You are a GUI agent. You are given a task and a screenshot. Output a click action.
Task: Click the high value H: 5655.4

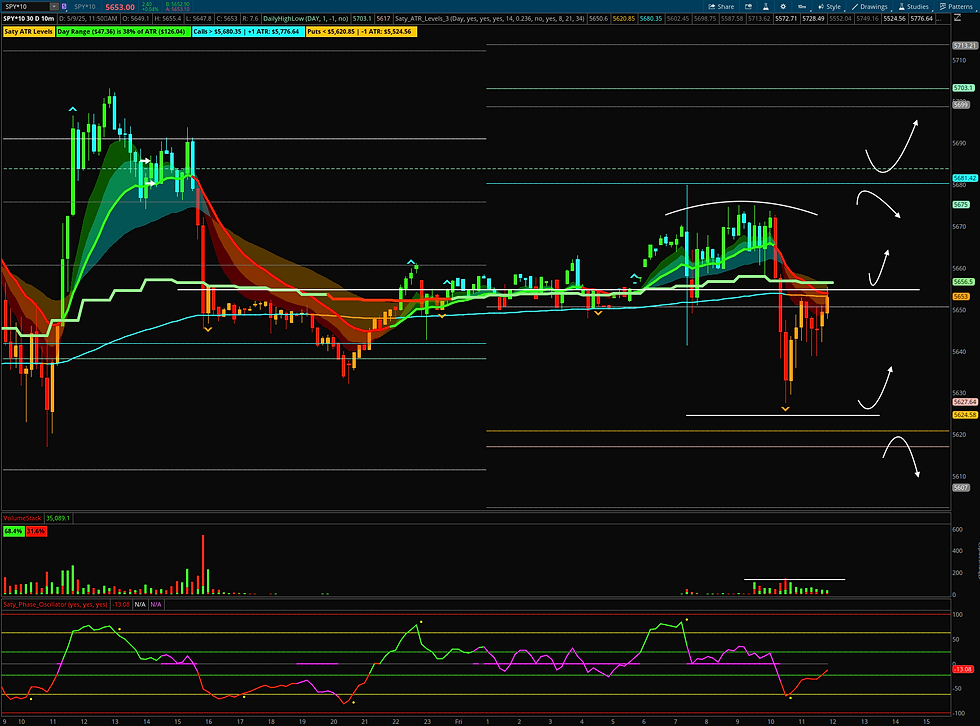(168, 19)
